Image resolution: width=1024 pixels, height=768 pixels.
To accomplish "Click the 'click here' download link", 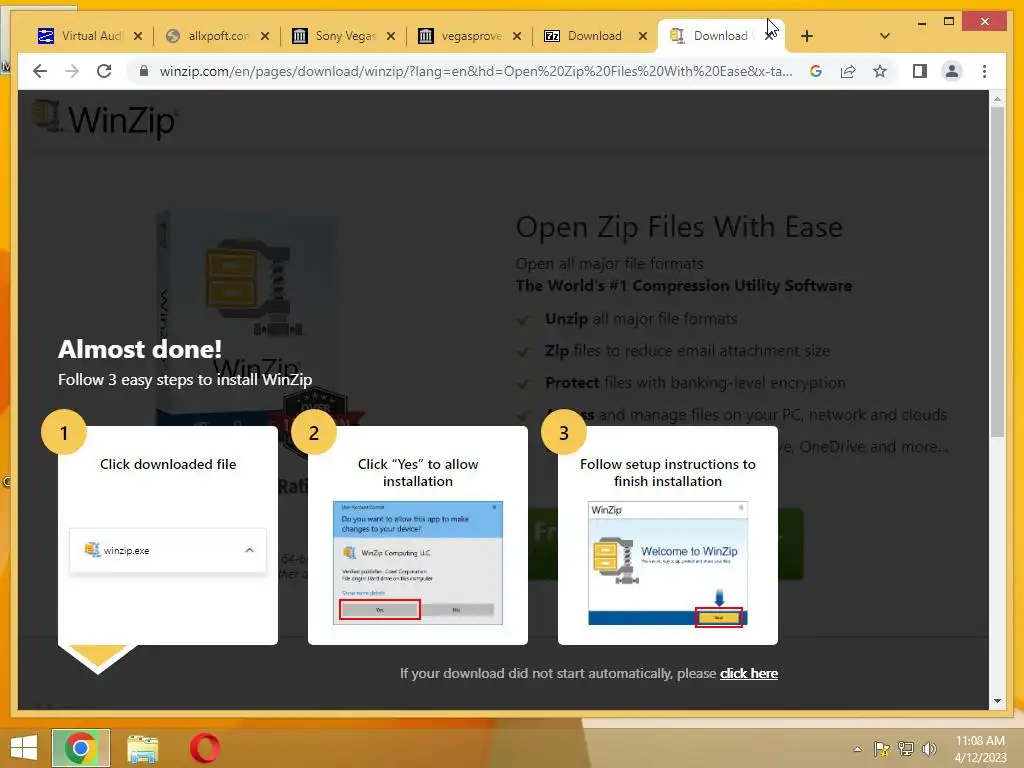I will point(748,673).
